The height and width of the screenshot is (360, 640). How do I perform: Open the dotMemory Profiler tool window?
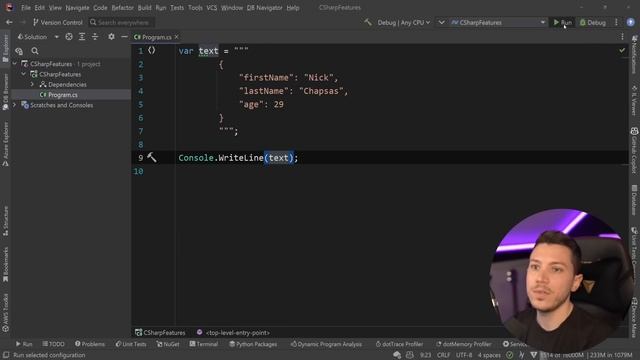tap(464, 344)
